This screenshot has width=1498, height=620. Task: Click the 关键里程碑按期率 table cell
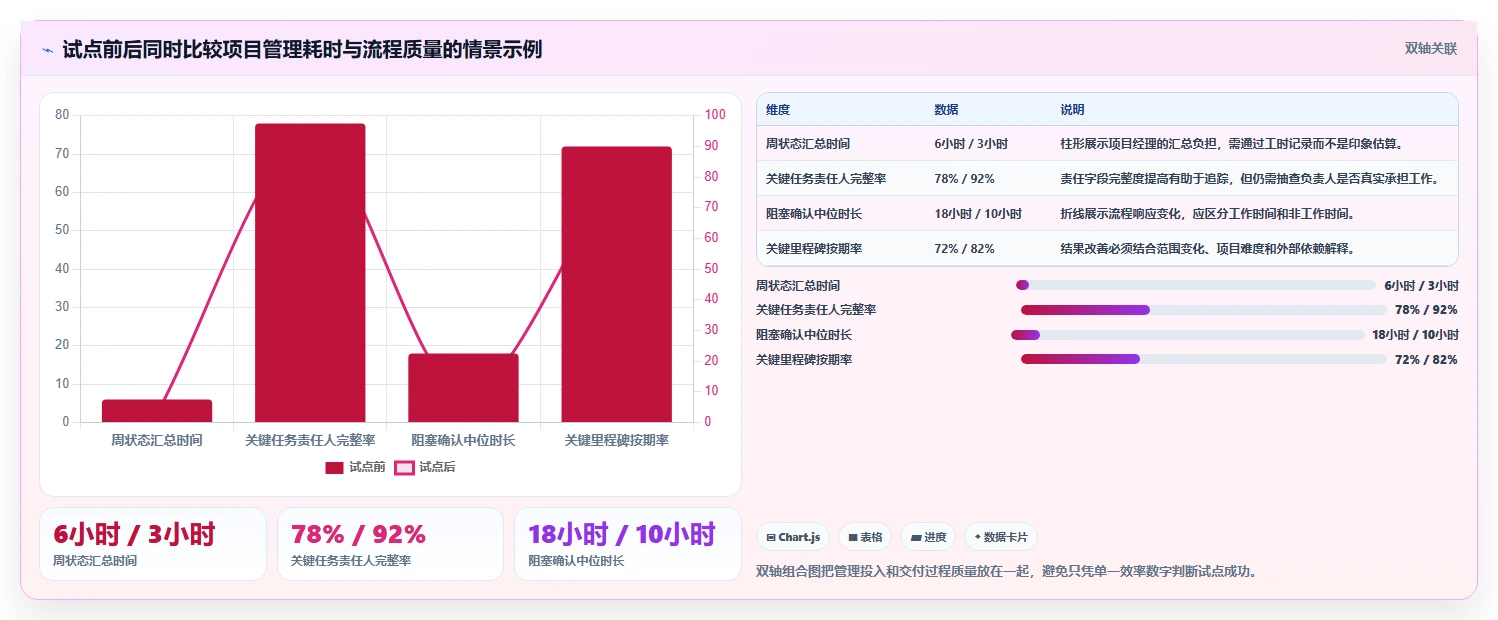point(841,248)
